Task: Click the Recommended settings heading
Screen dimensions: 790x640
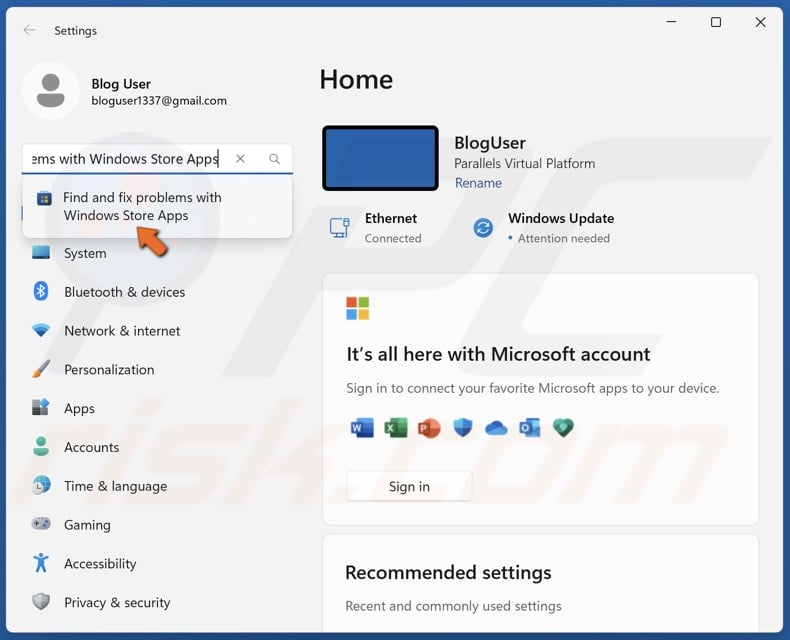Action: [x=448, y=572]
